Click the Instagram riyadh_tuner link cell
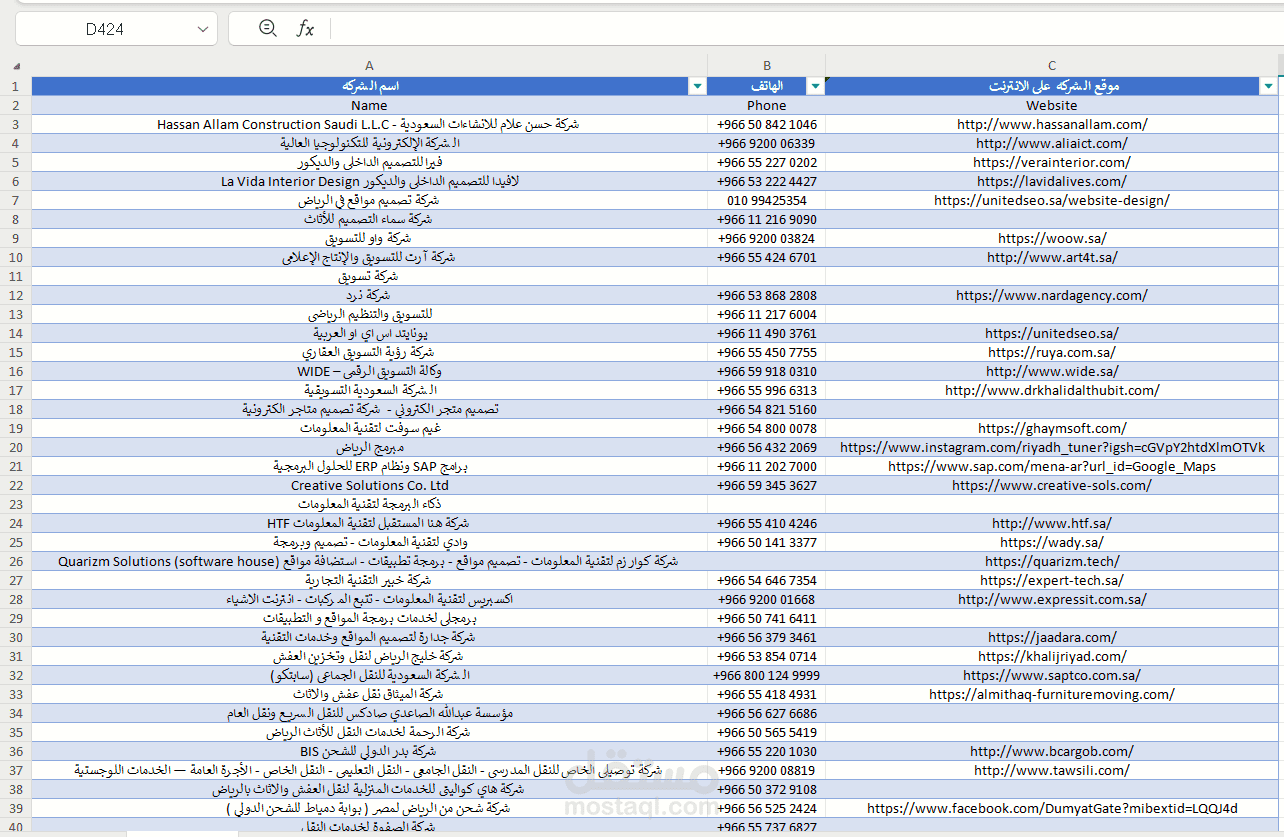 coord(1052,447)
